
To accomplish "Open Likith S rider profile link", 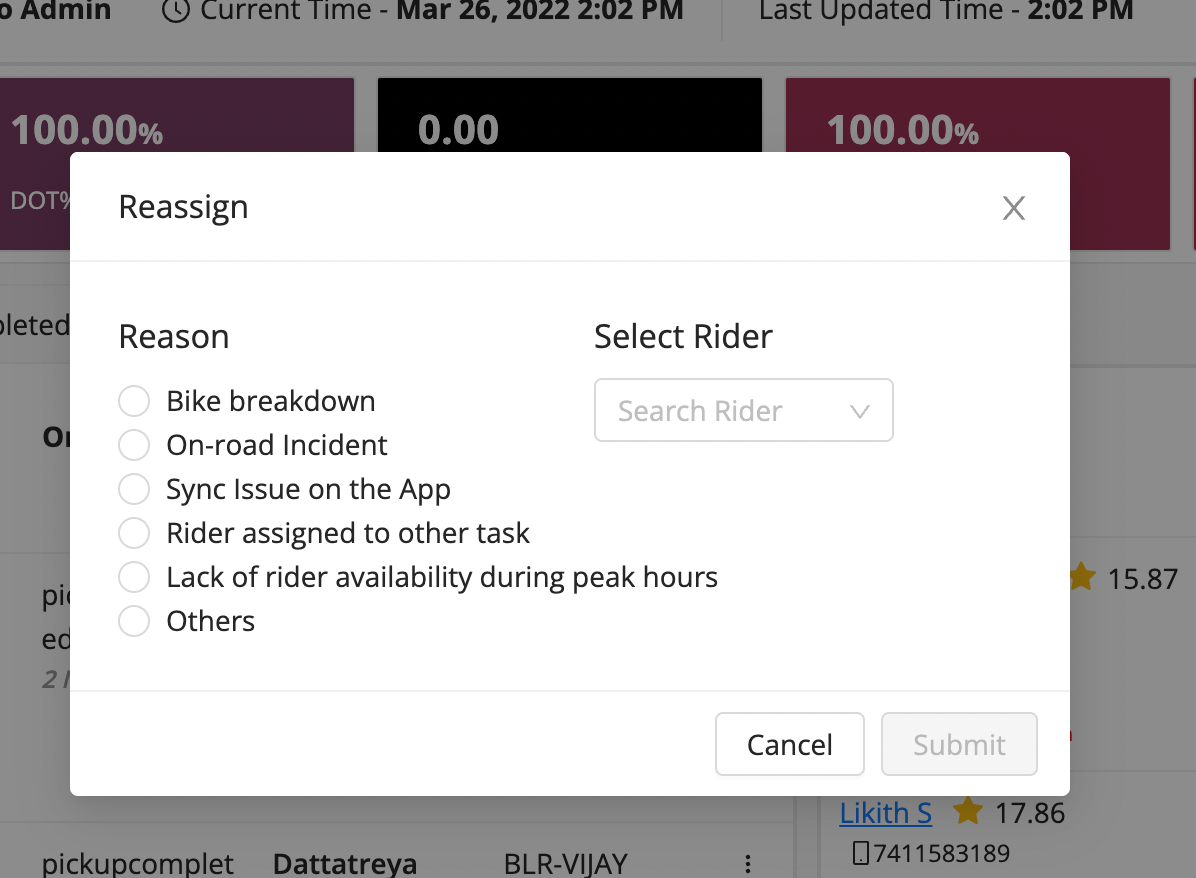I will (x=886, y=813).
